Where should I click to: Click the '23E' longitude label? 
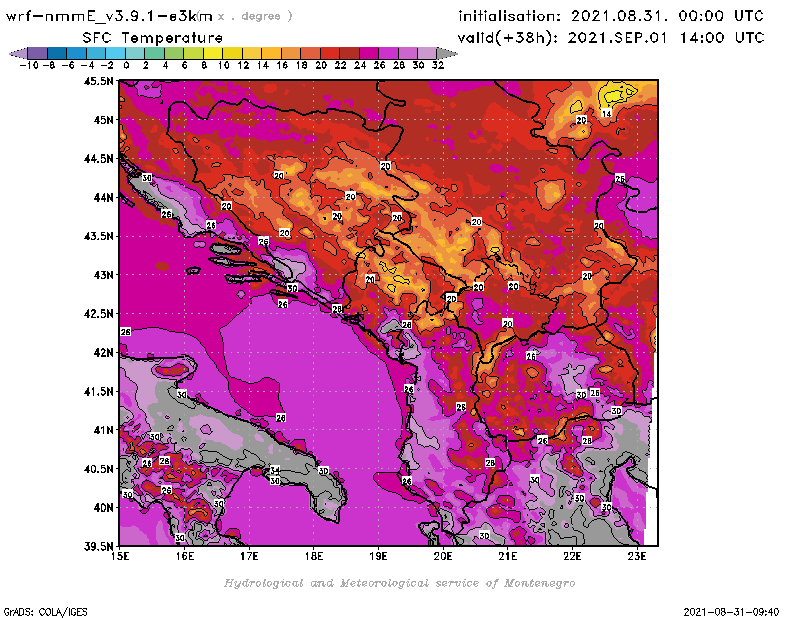[637, 556]
